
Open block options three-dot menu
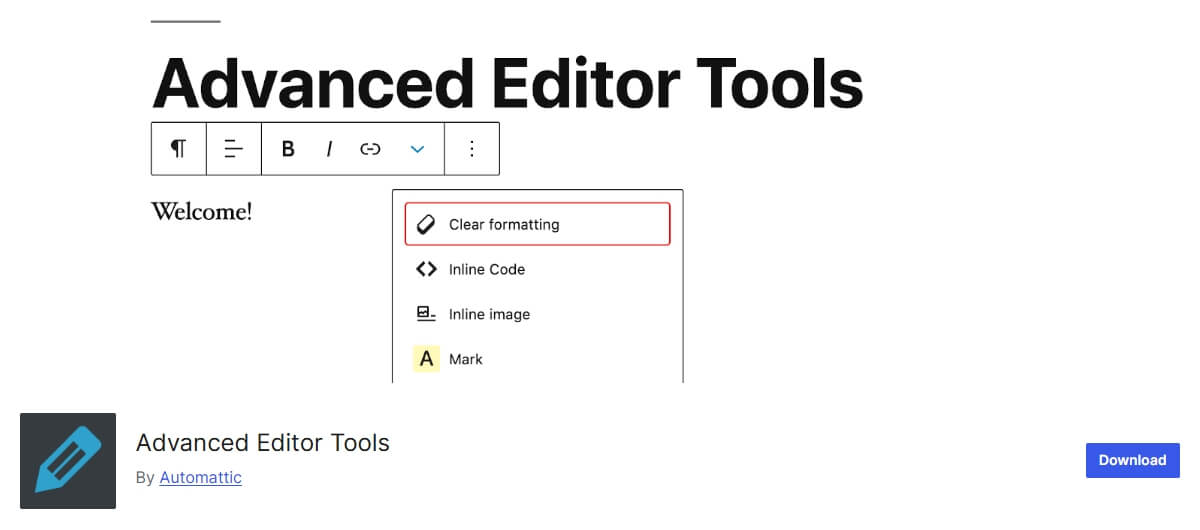pos(472,149)
